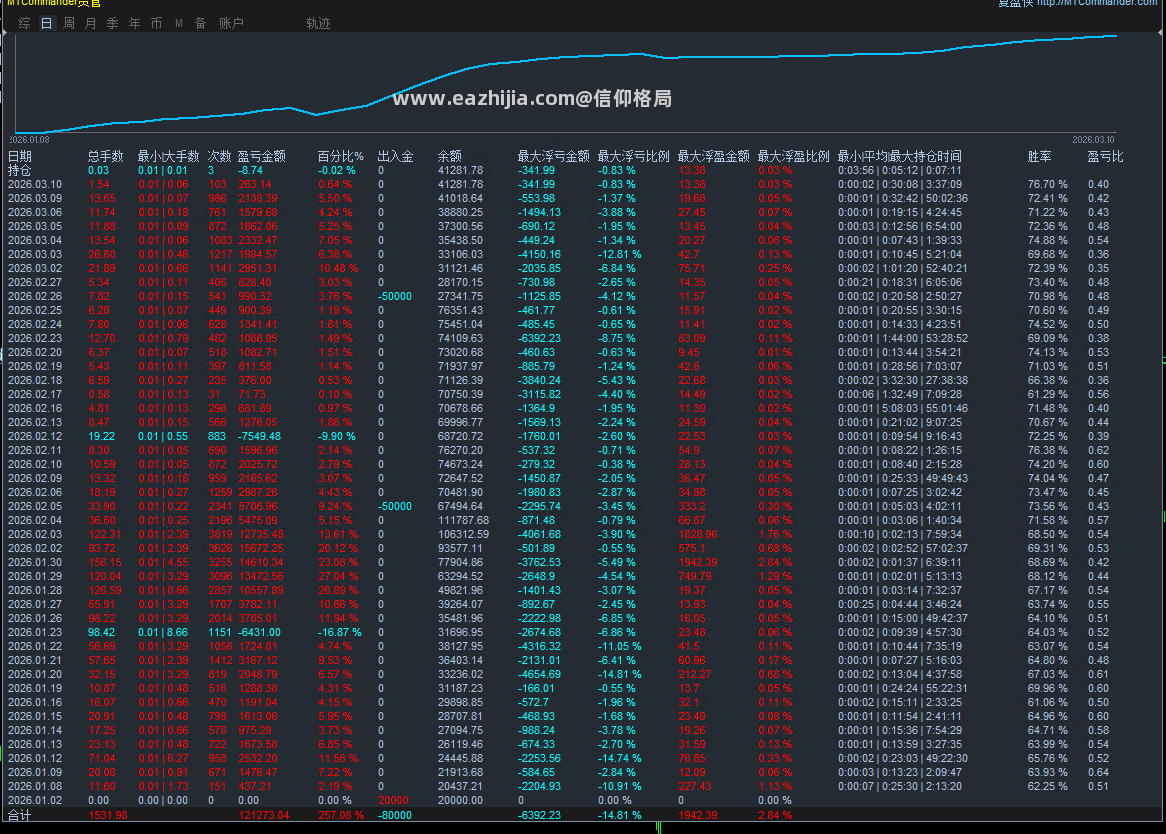Sort by the 胜率 column header

1040,156
